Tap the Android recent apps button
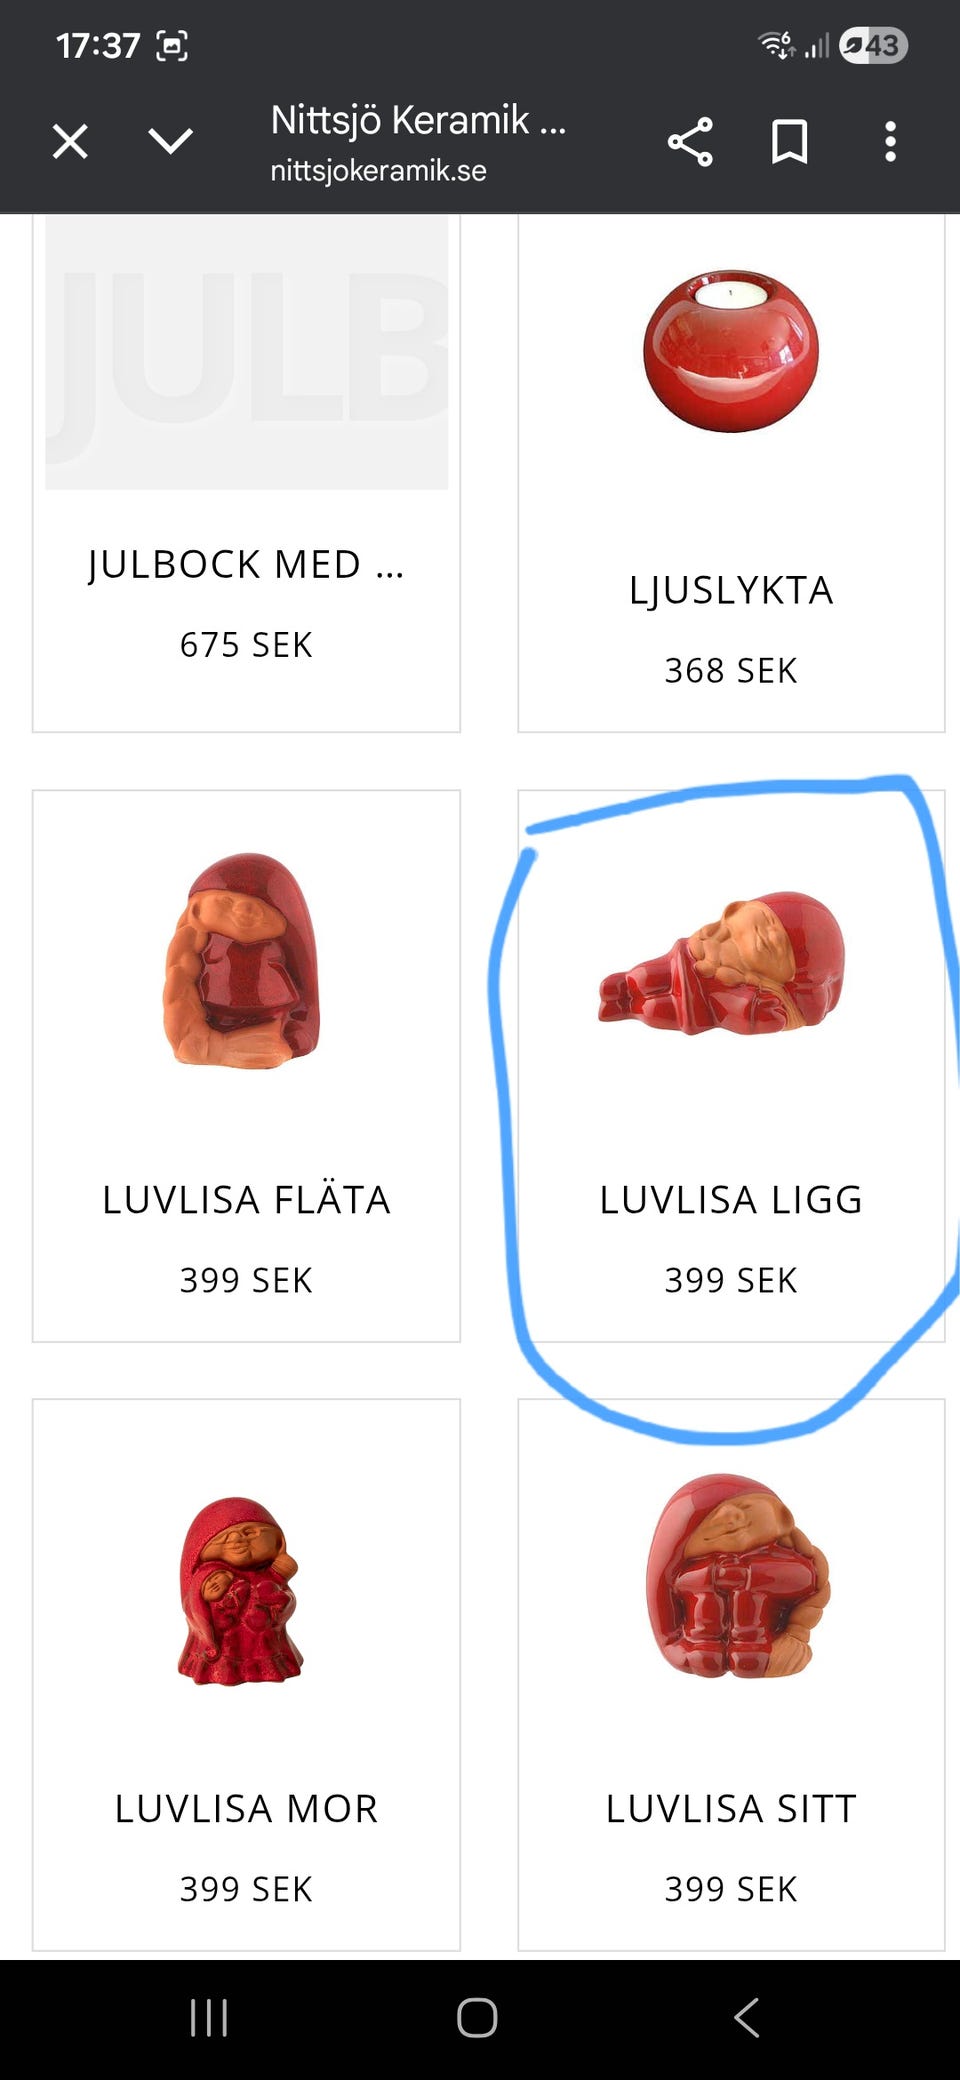This screenshot has width=960, height=2080. point(209,2018)
